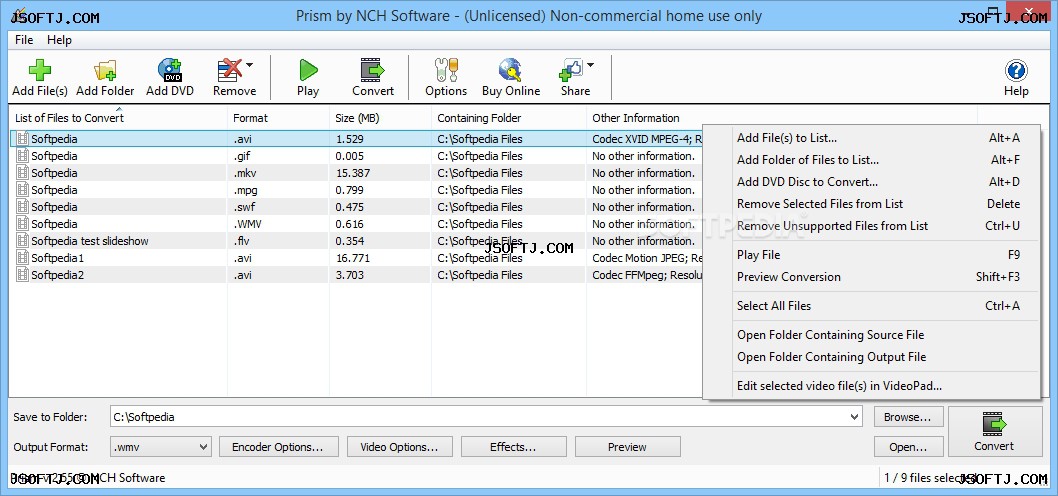
Task: Select the Softpedia .swf file icon
Action: pos(23,206)
